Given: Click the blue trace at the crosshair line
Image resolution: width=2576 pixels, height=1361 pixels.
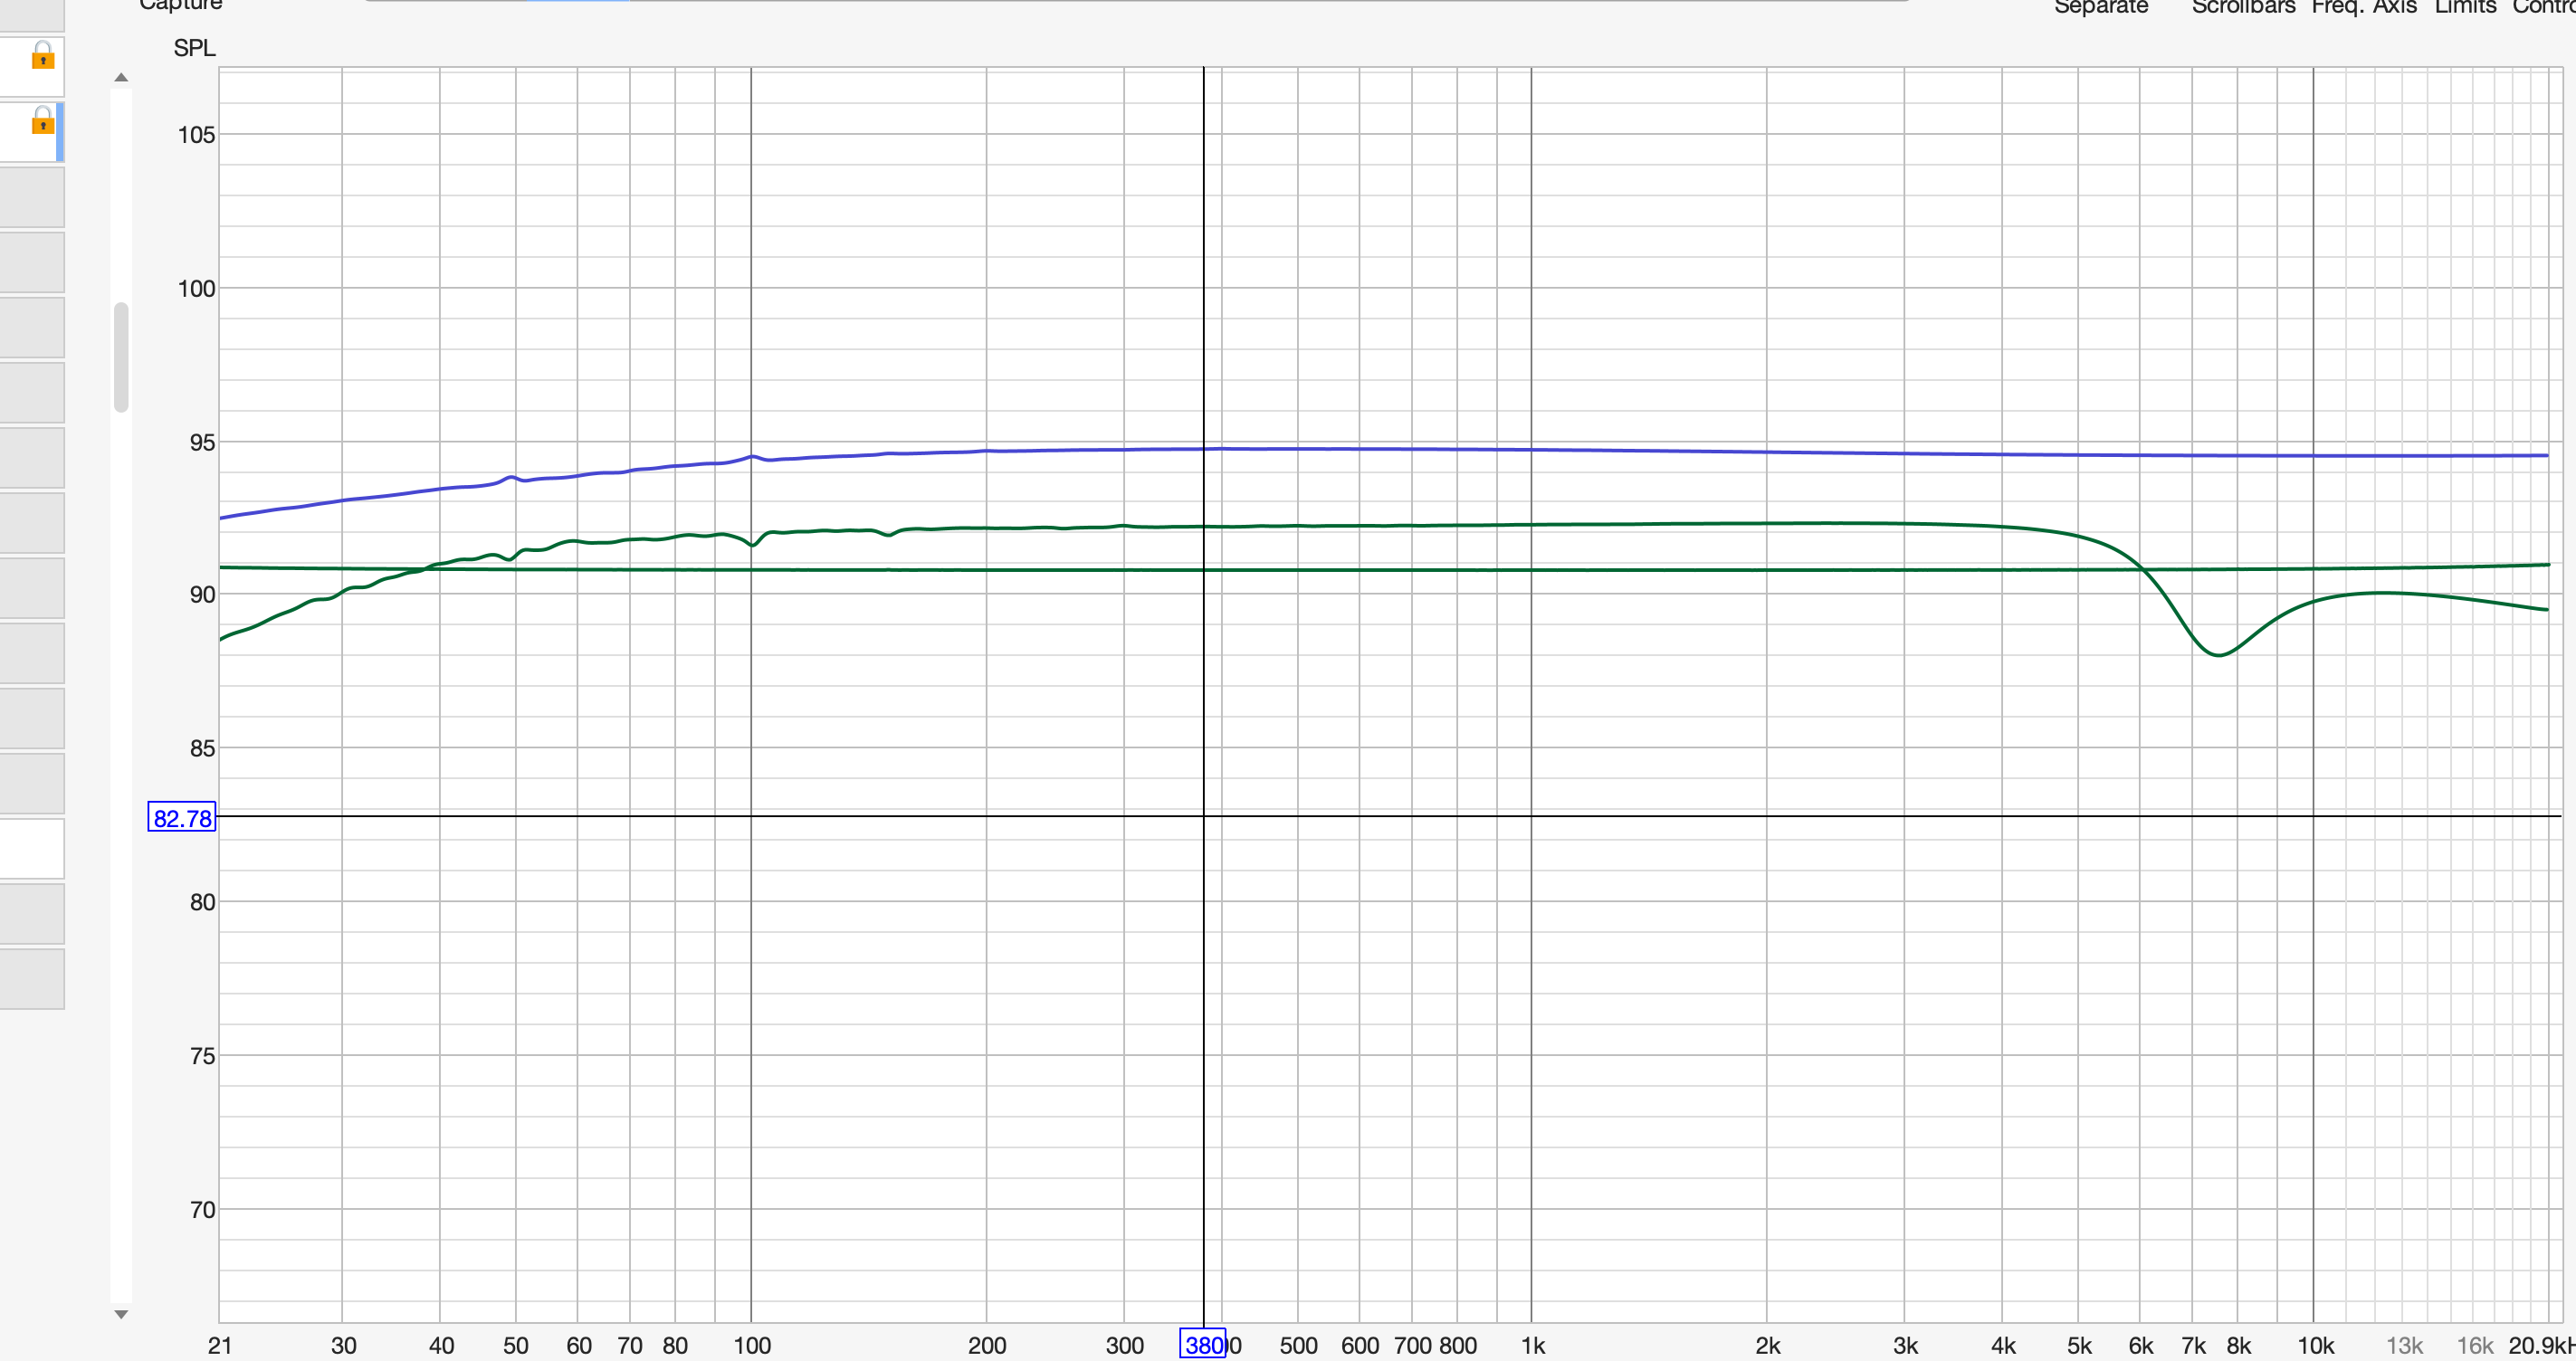Looking at the screenshot, I should (1204, 449).
